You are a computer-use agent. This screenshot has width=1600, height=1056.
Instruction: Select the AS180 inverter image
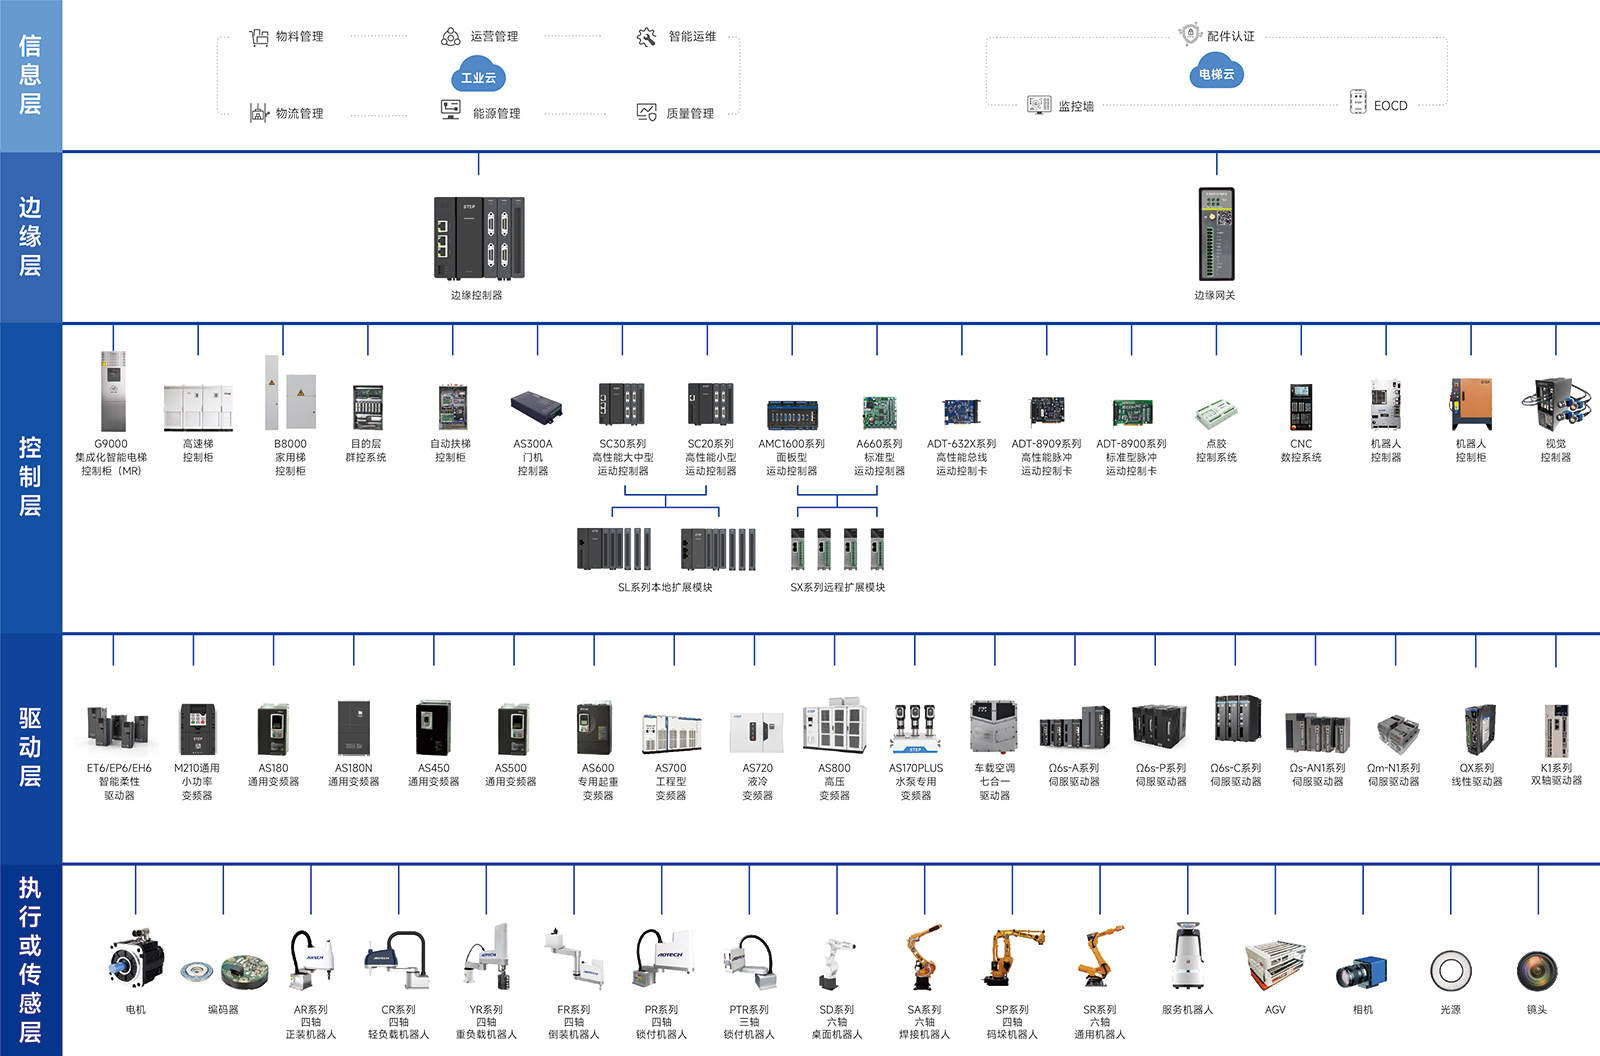tap(274, 730)
